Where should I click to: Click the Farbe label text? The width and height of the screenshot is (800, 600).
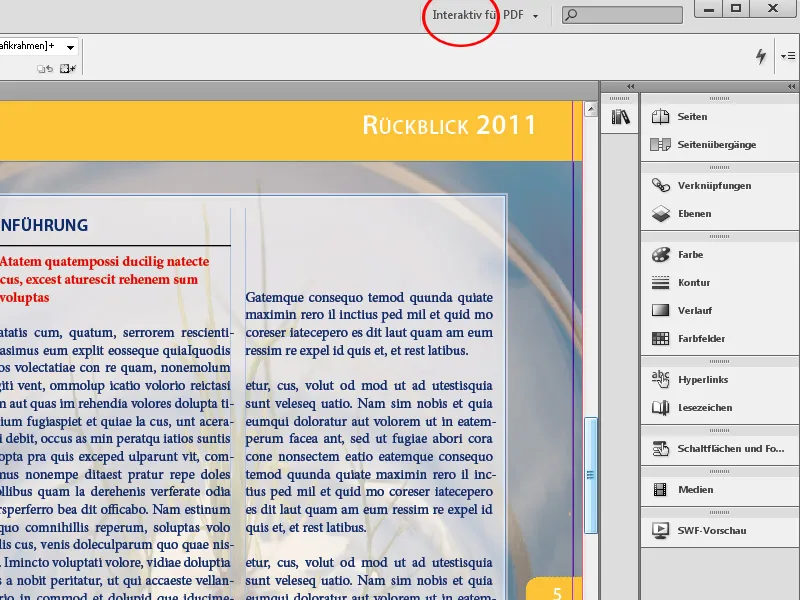pyautogui.click(x=690, y=255)
